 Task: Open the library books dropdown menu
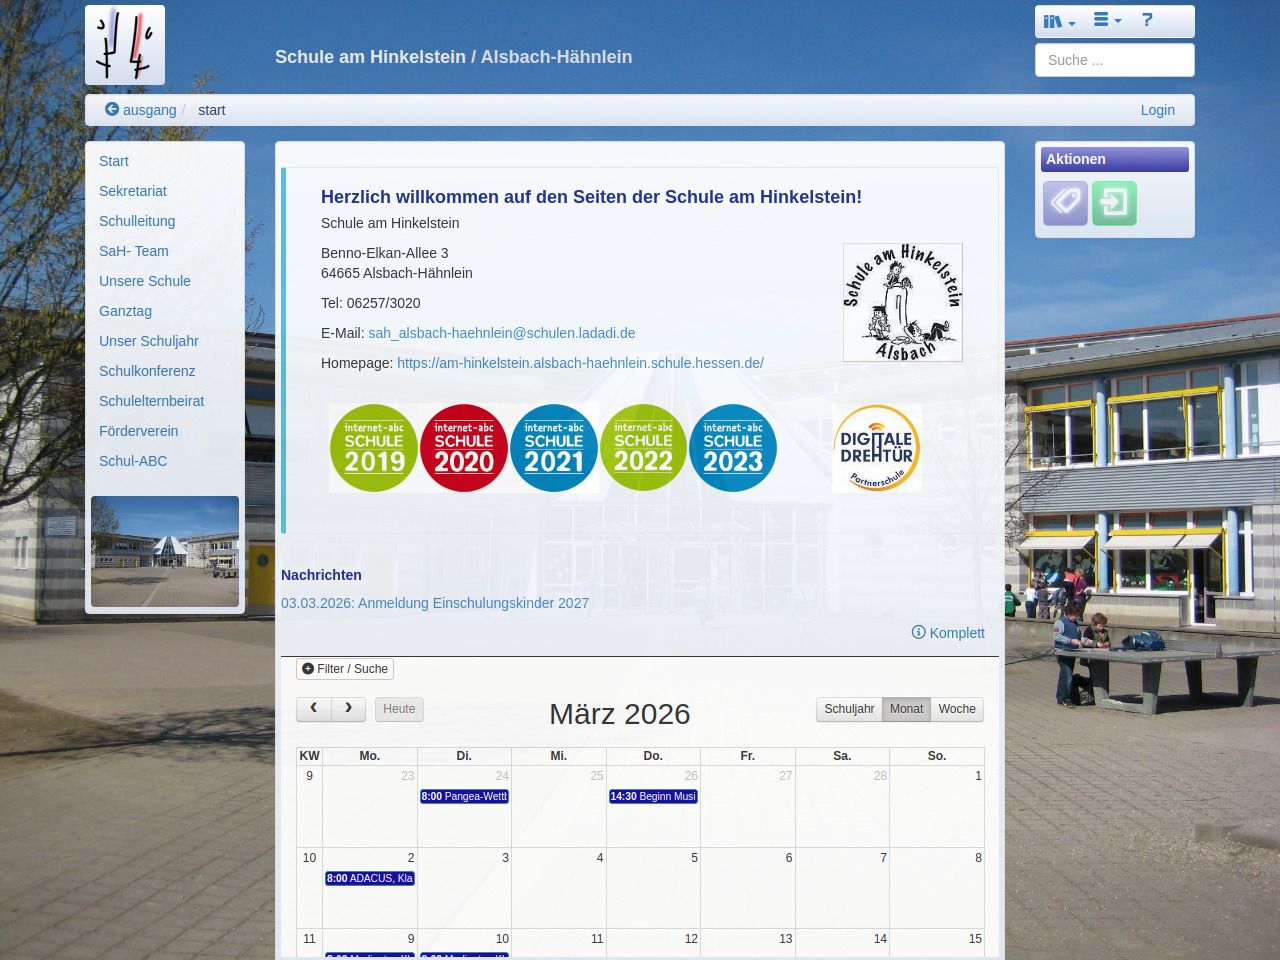pyautogui.click(x=1058, y=21)
